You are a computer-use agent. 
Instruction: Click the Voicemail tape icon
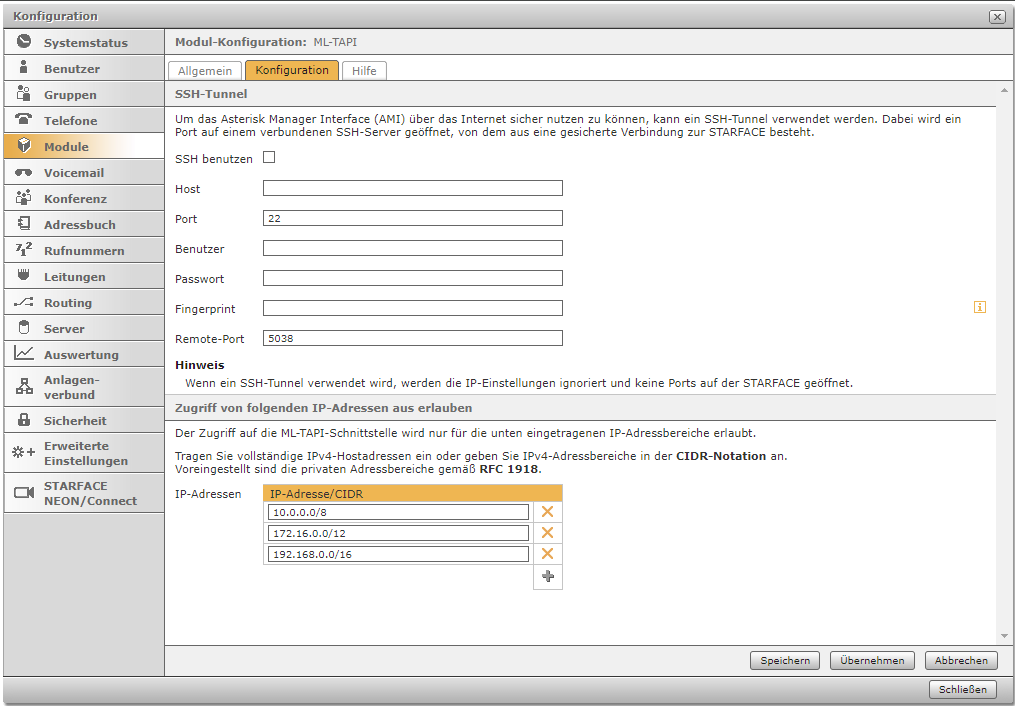pyautogui.click(x=24, y=172)
